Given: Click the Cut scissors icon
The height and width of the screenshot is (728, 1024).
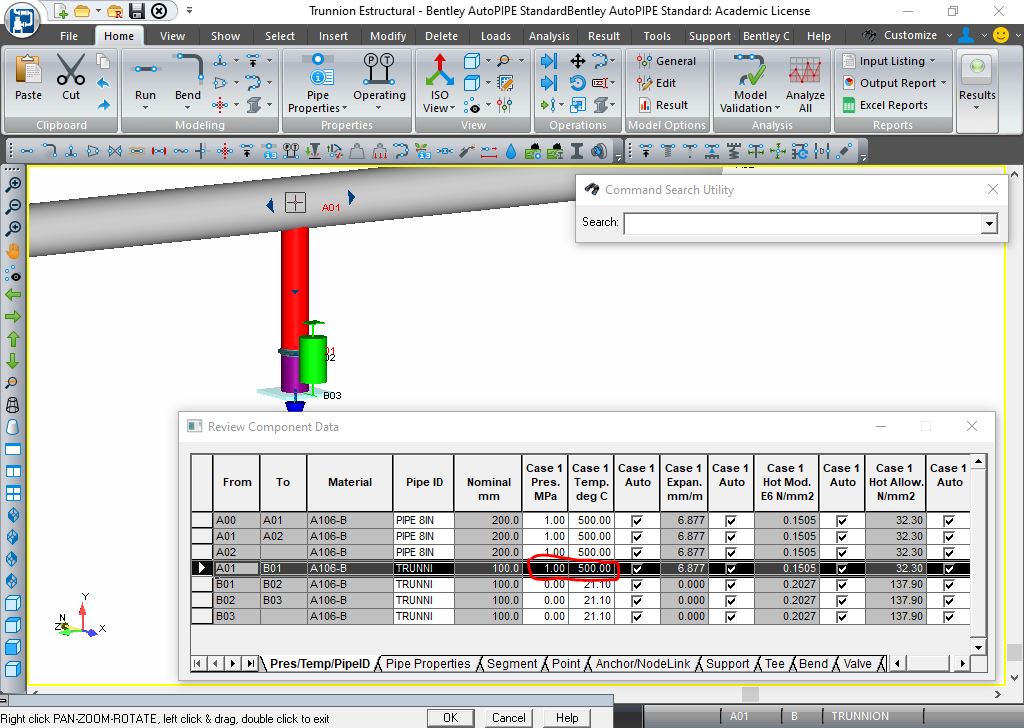Looking at the screenshot, I should [71, 70].
